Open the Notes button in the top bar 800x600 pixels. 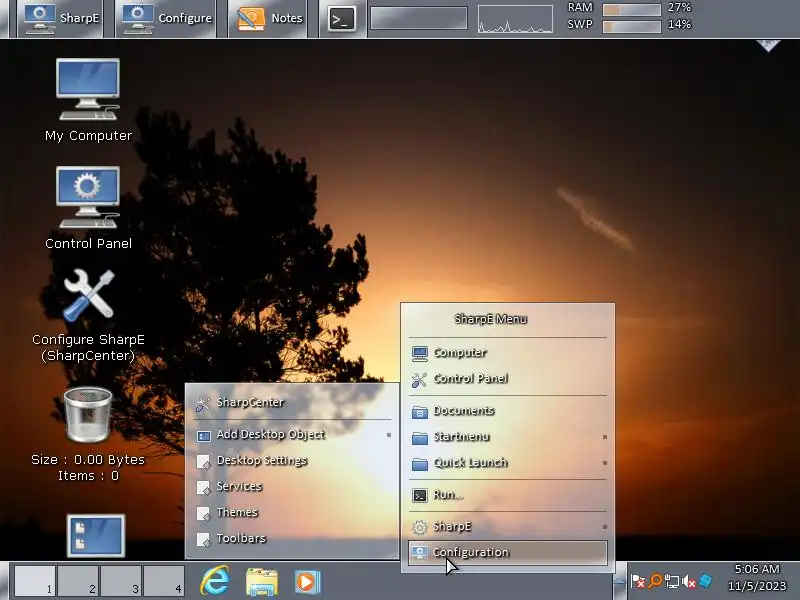point(268,18)
